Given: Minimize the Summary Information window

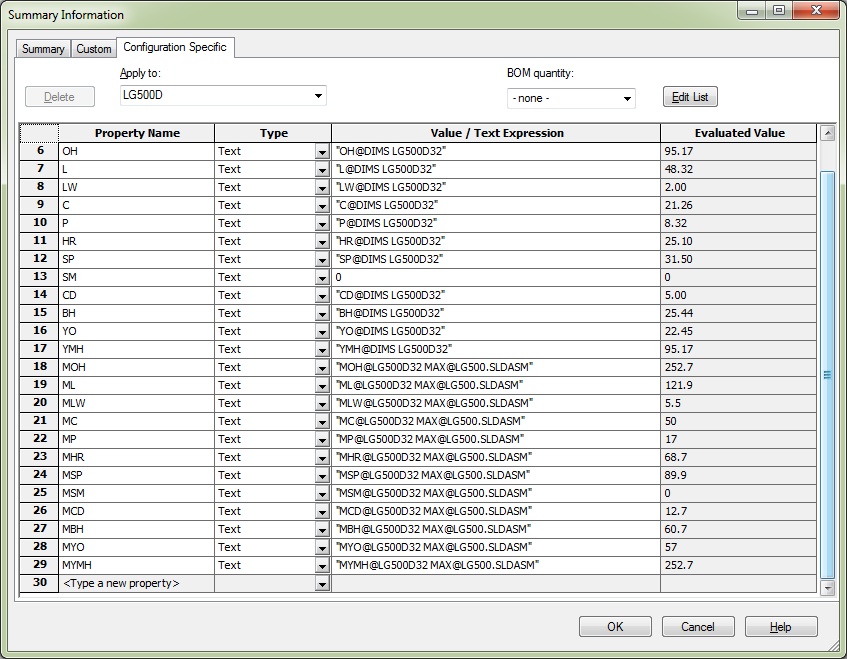Looking at the screenshot, I should tap(752, 10).
